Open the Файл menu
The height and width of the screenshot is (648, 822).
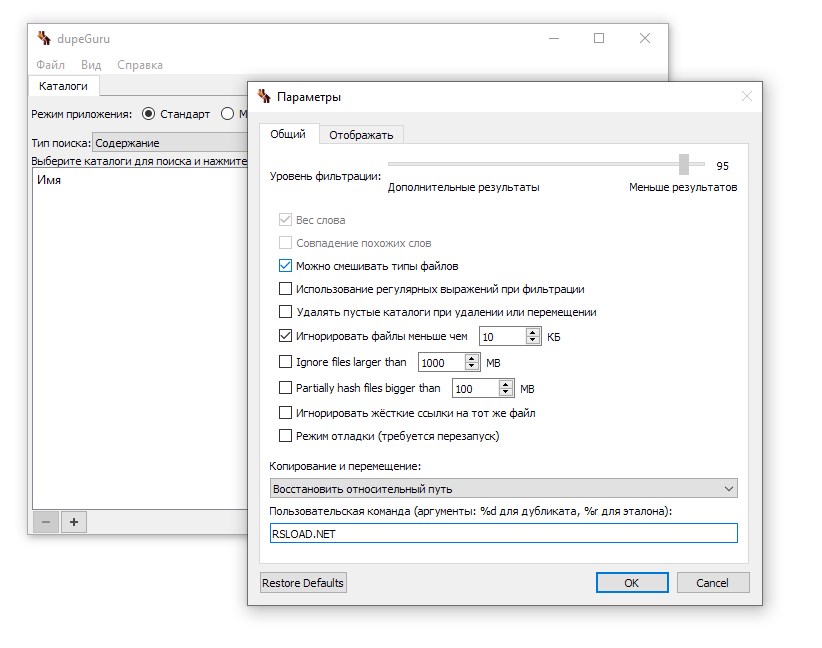[x=50, y=65]
